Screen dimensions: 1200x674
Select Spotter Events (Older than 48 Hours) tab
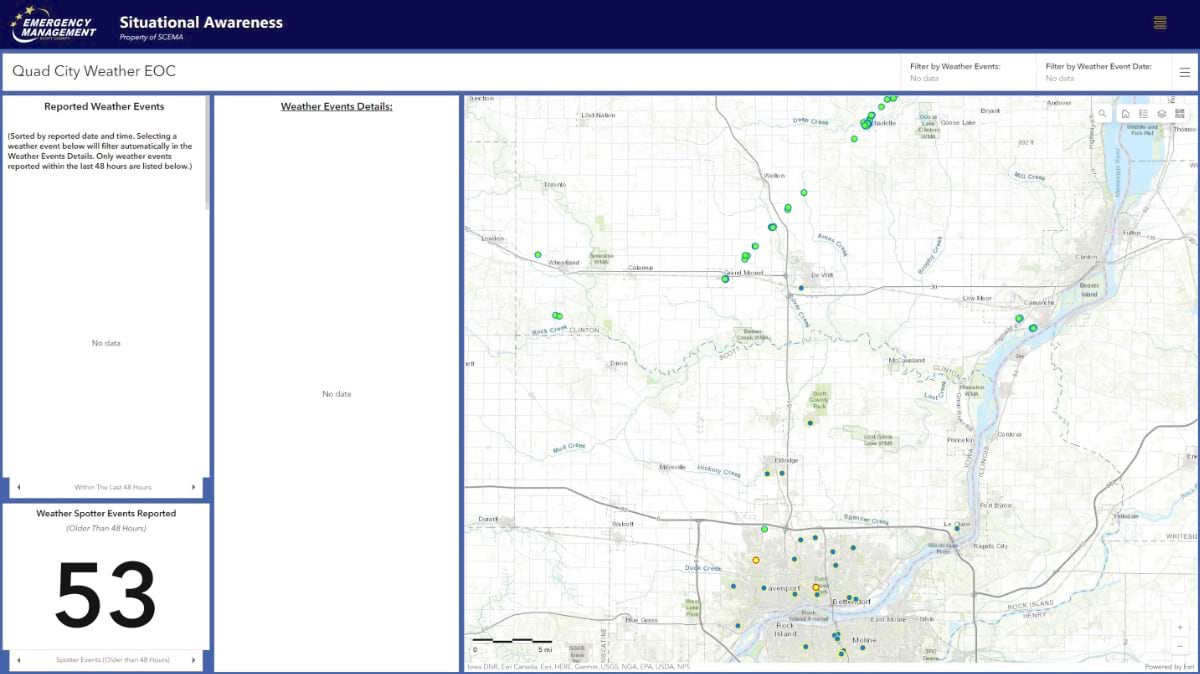[x=113, y=660]
